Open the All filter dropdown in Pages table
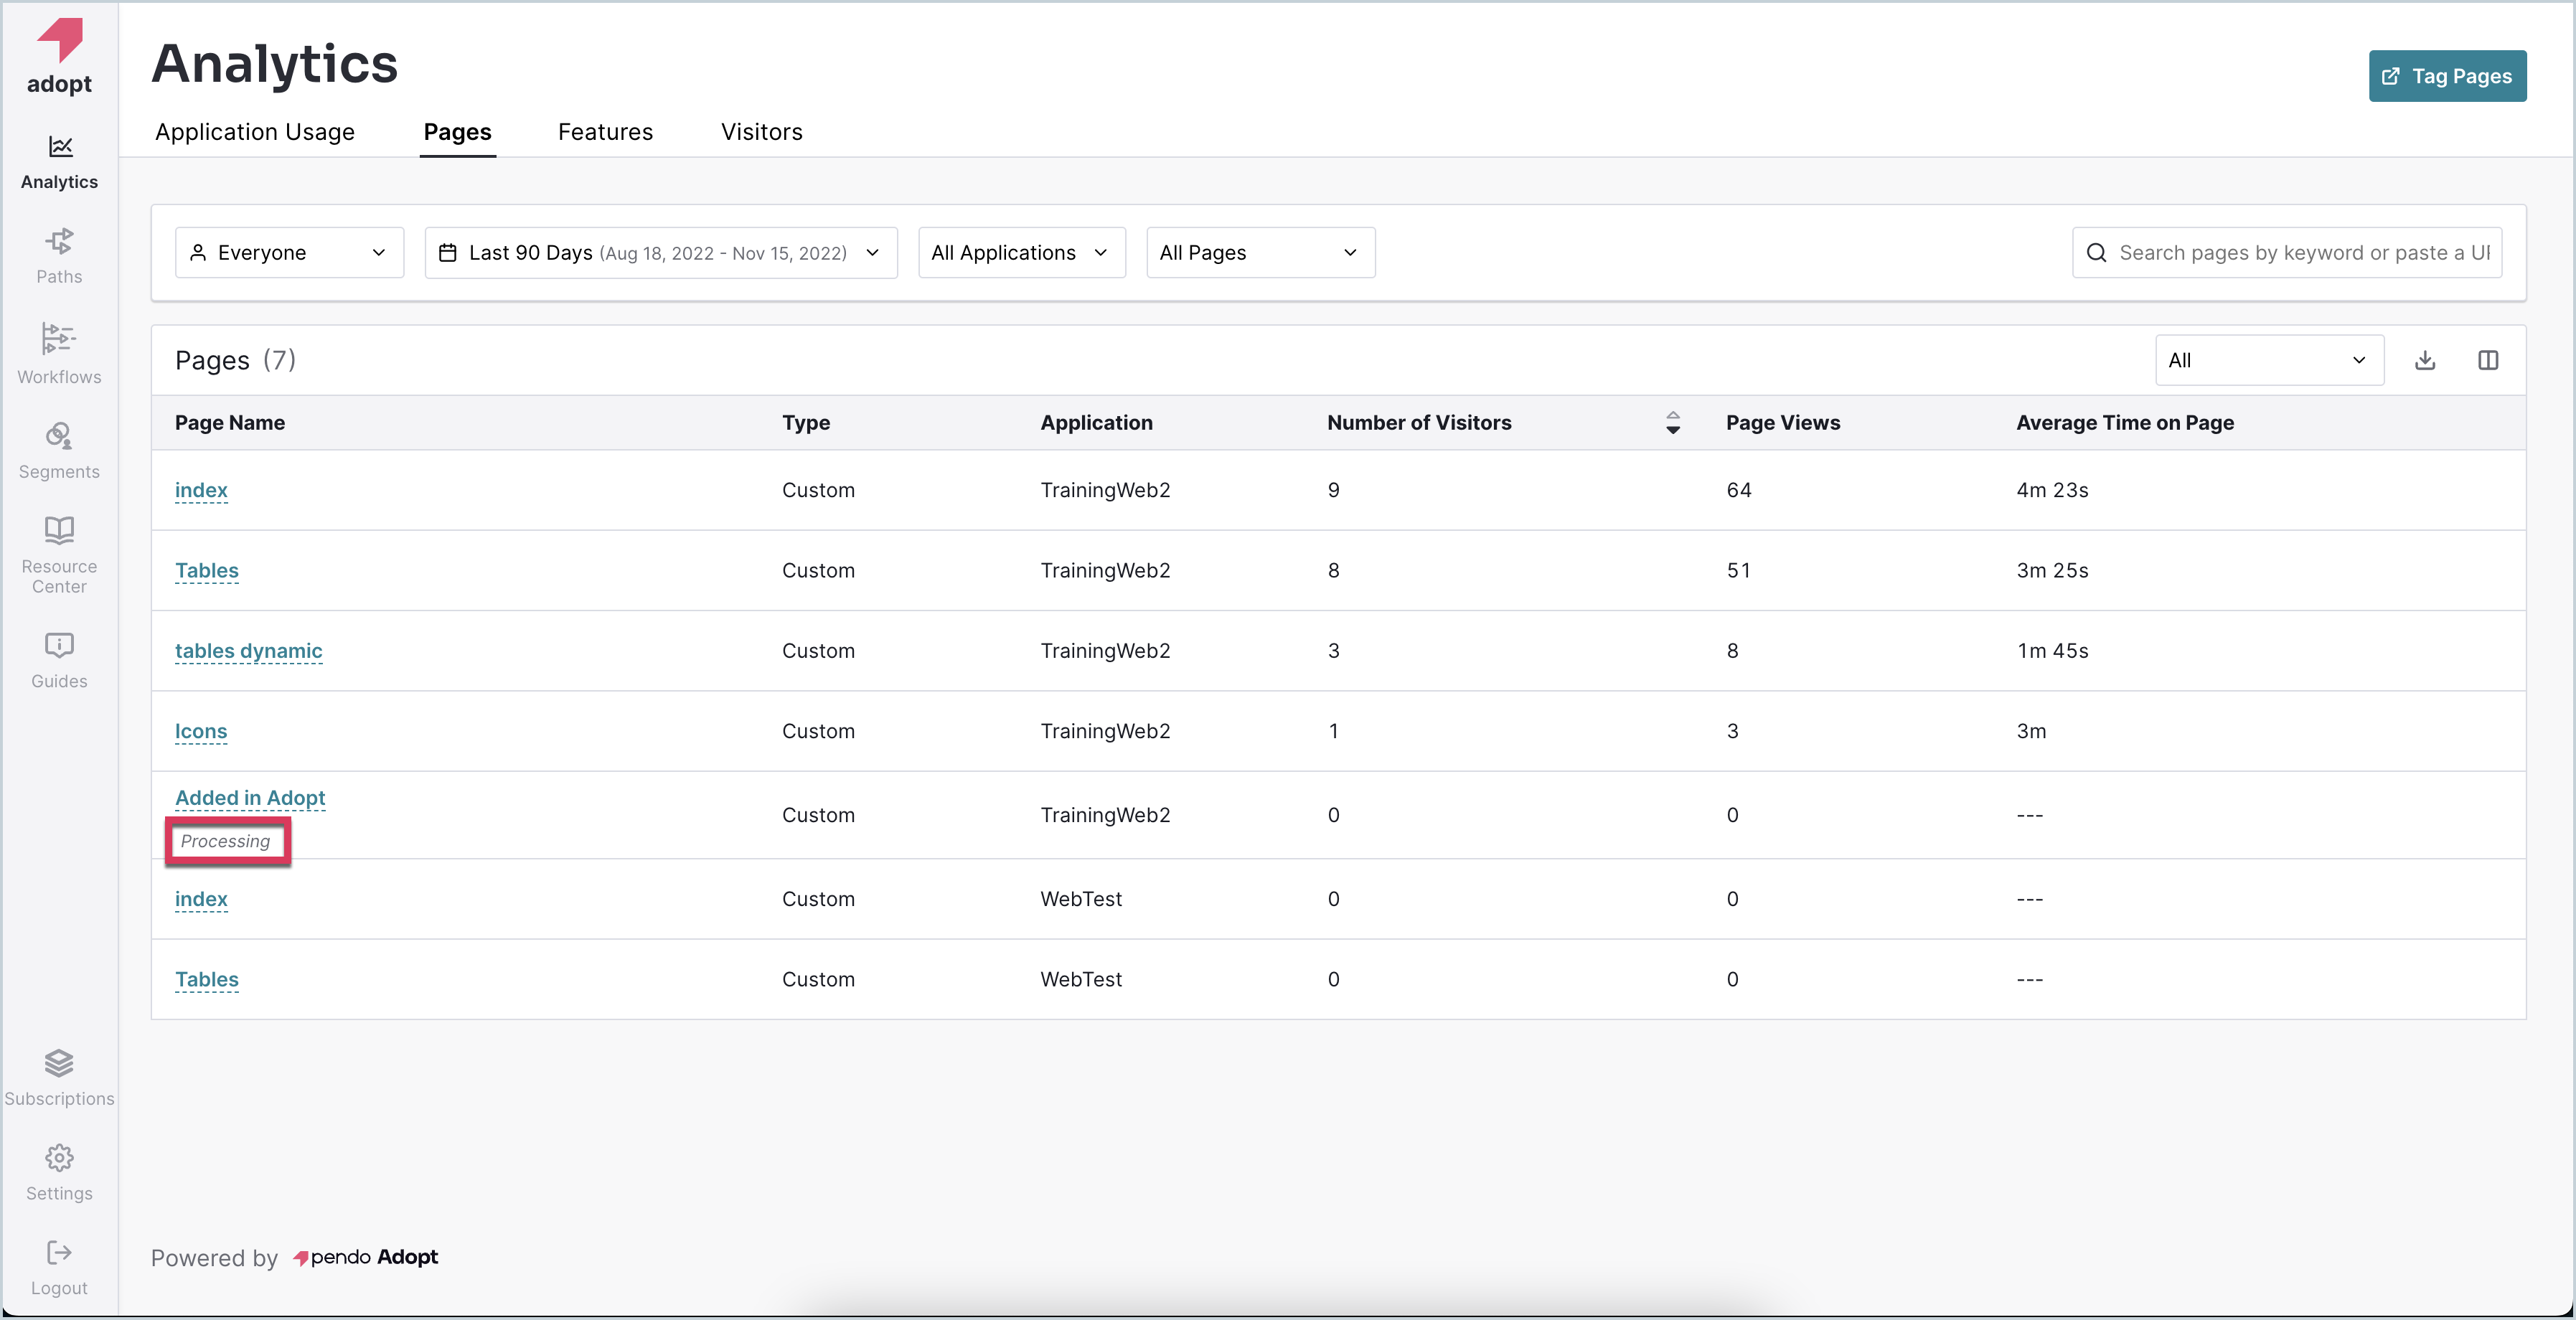Screen dimensions: 2576x1320 (x=2269, y=360)
